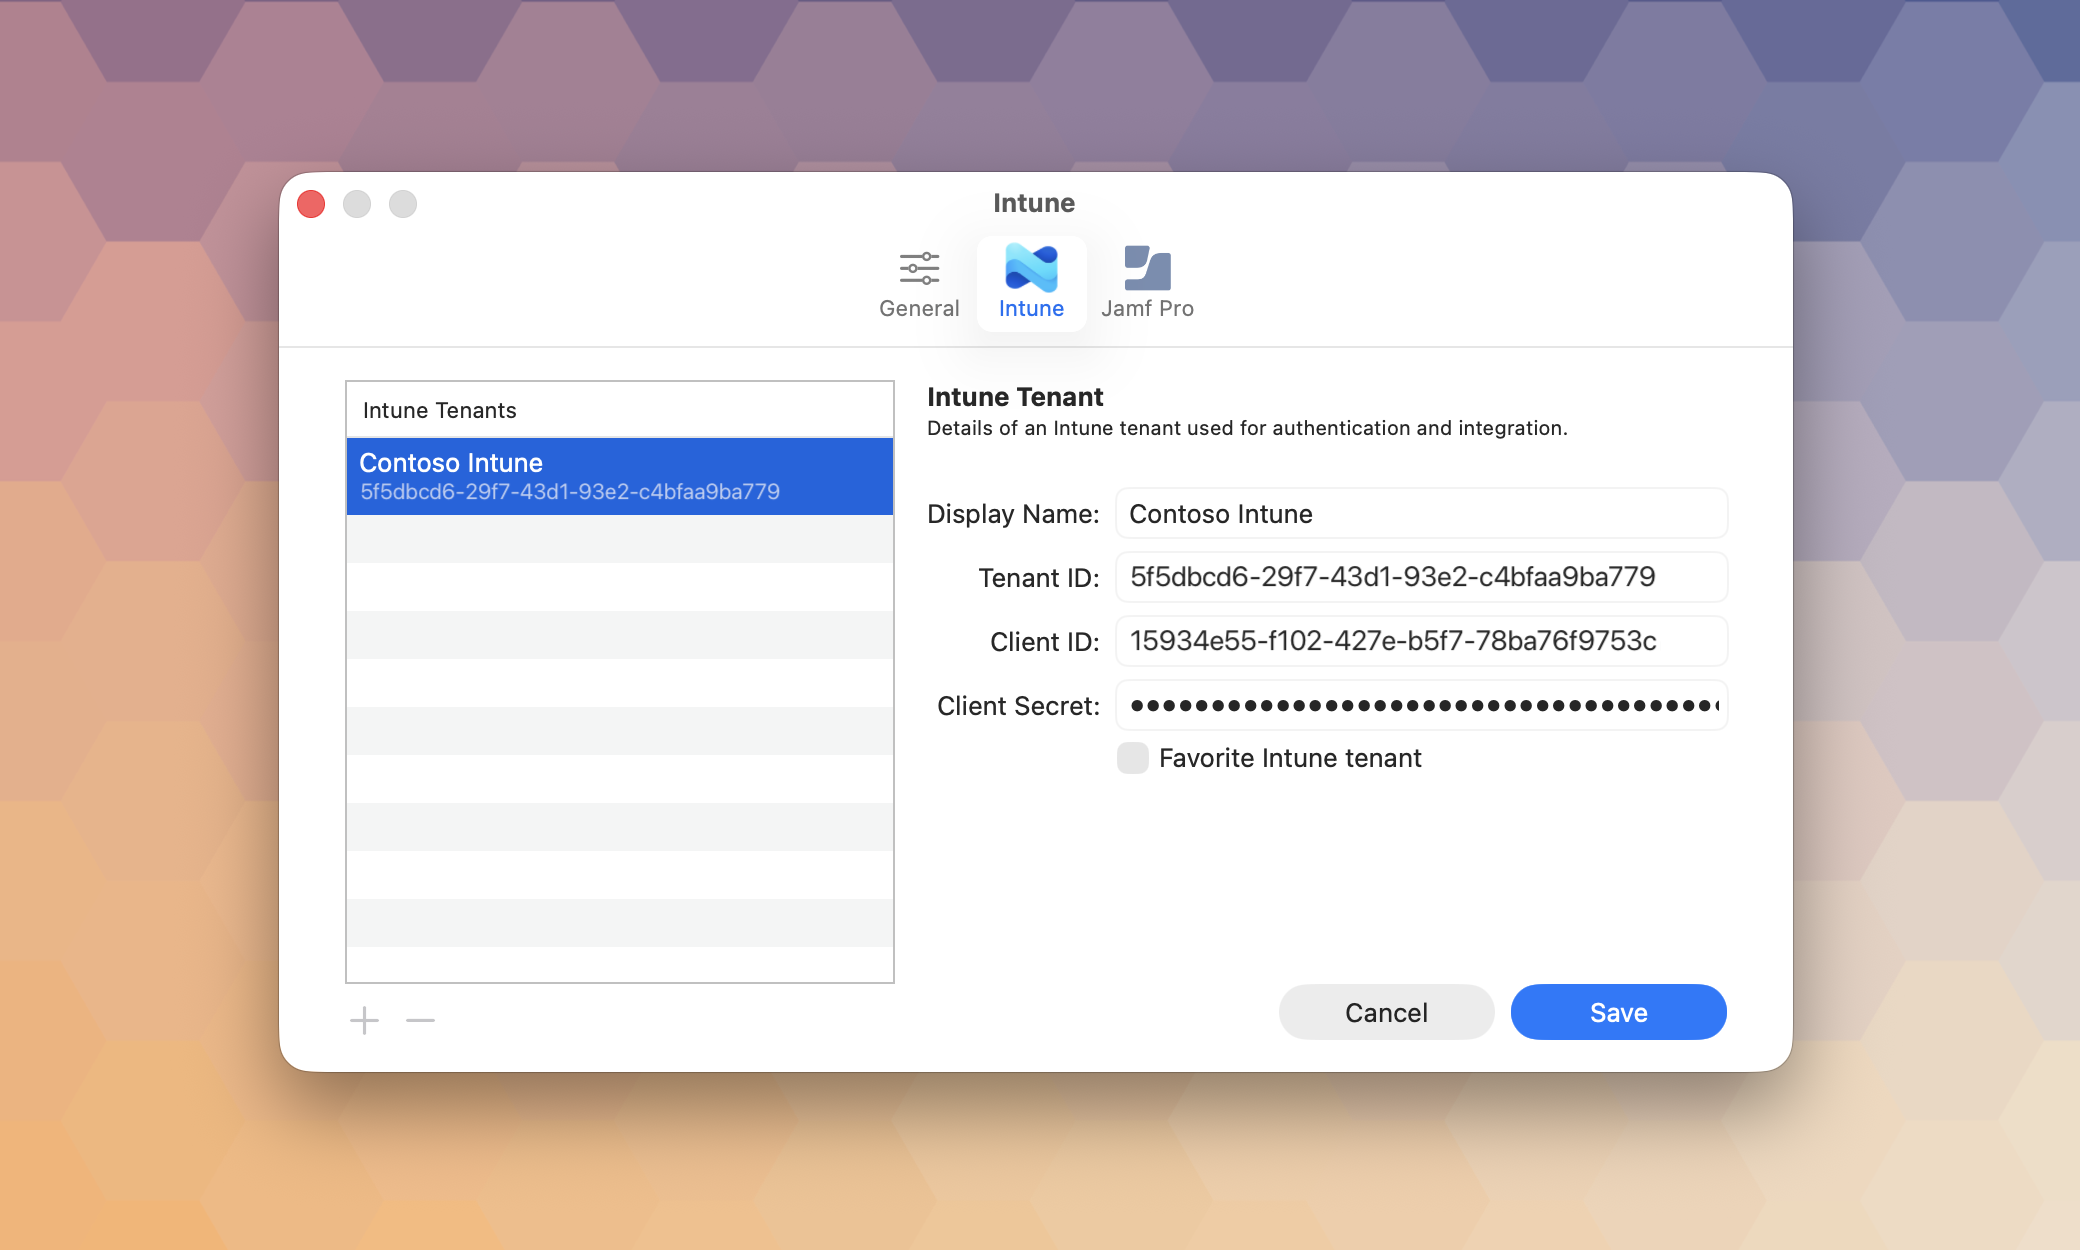The width and height of the screenshot is (2080, 1250).
Task: Select Contoso Intune in tenants list
Action: [x=620, y=476]
